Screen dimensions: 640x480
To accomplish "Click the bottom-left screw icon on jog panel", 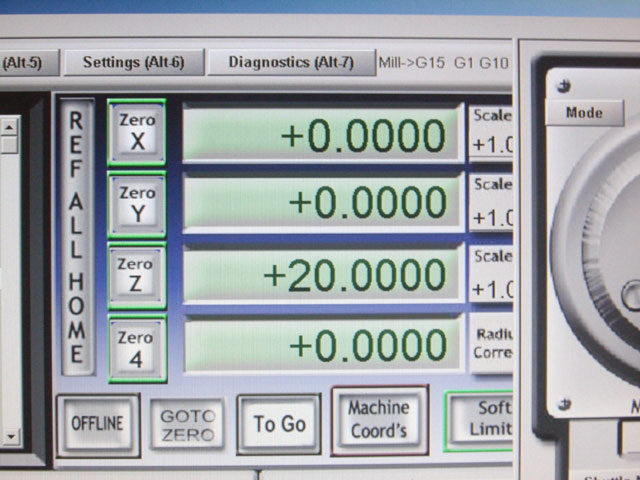I will tap(564, 404).
